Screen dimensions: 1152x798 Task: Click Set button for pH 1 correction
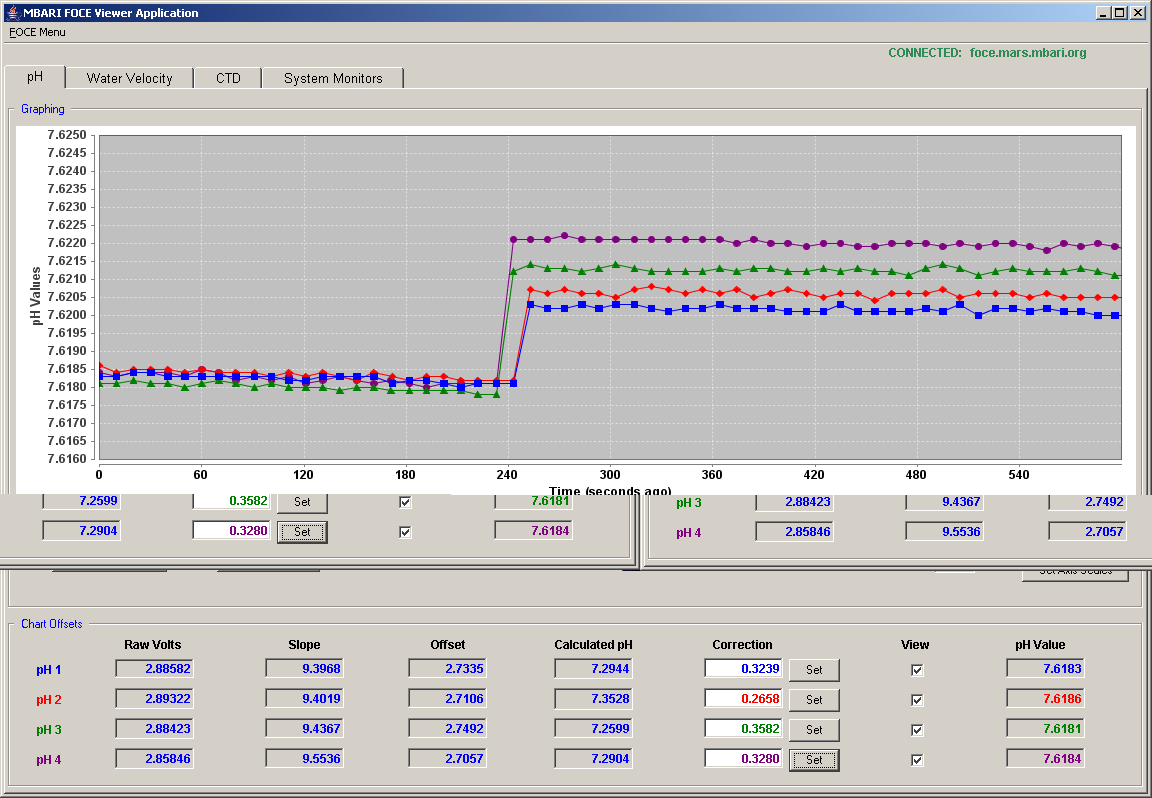pyautogui.click(x=814, y=670)
